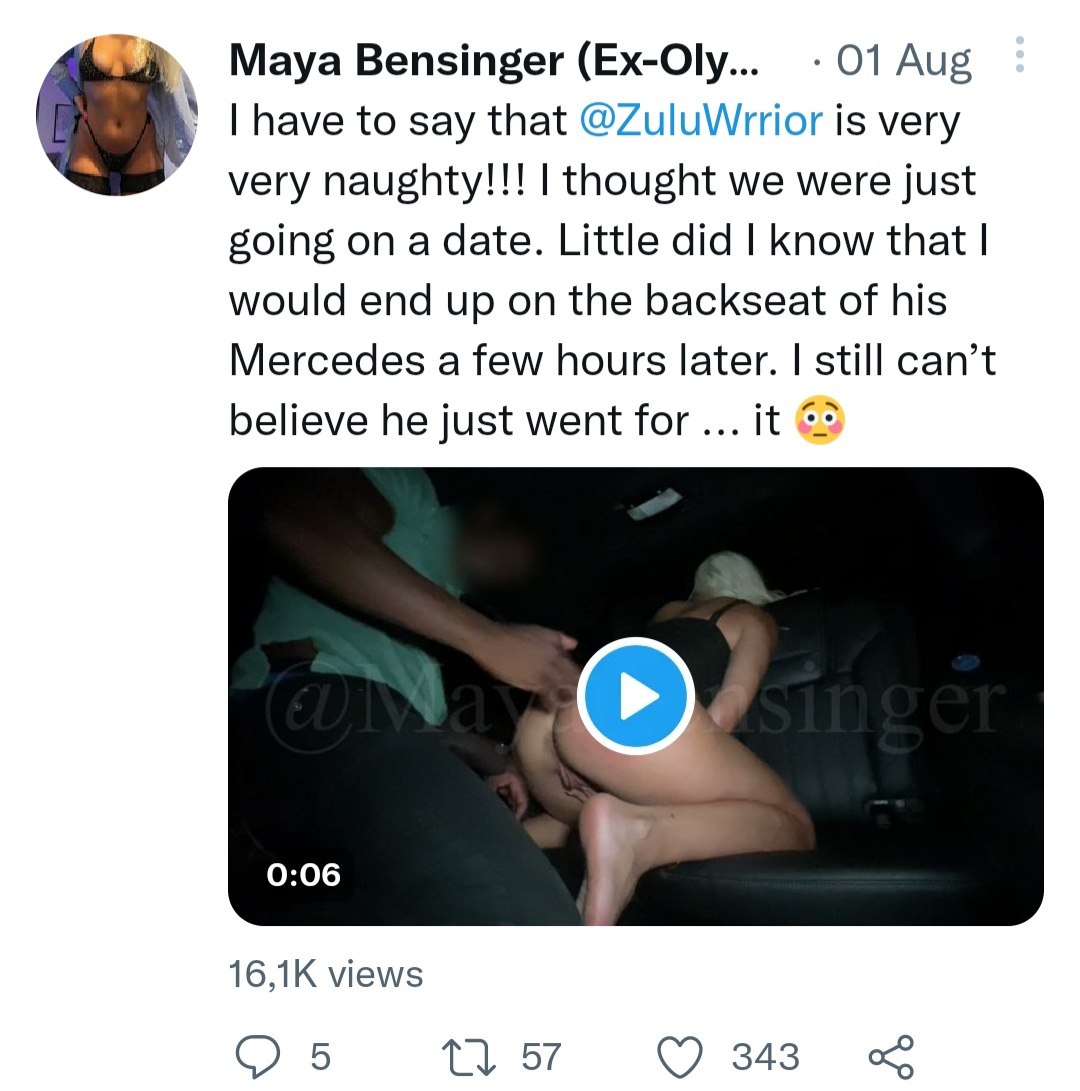Click the 16,1K views count

(326, 974)
